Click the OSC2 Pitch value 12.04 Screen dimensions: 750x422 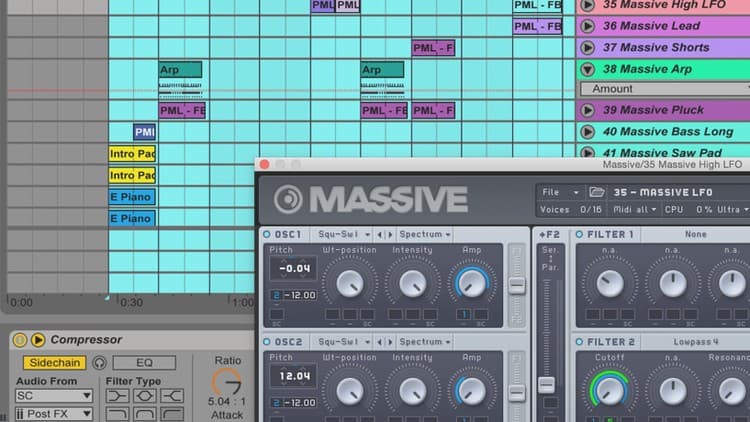pos(294,376)
